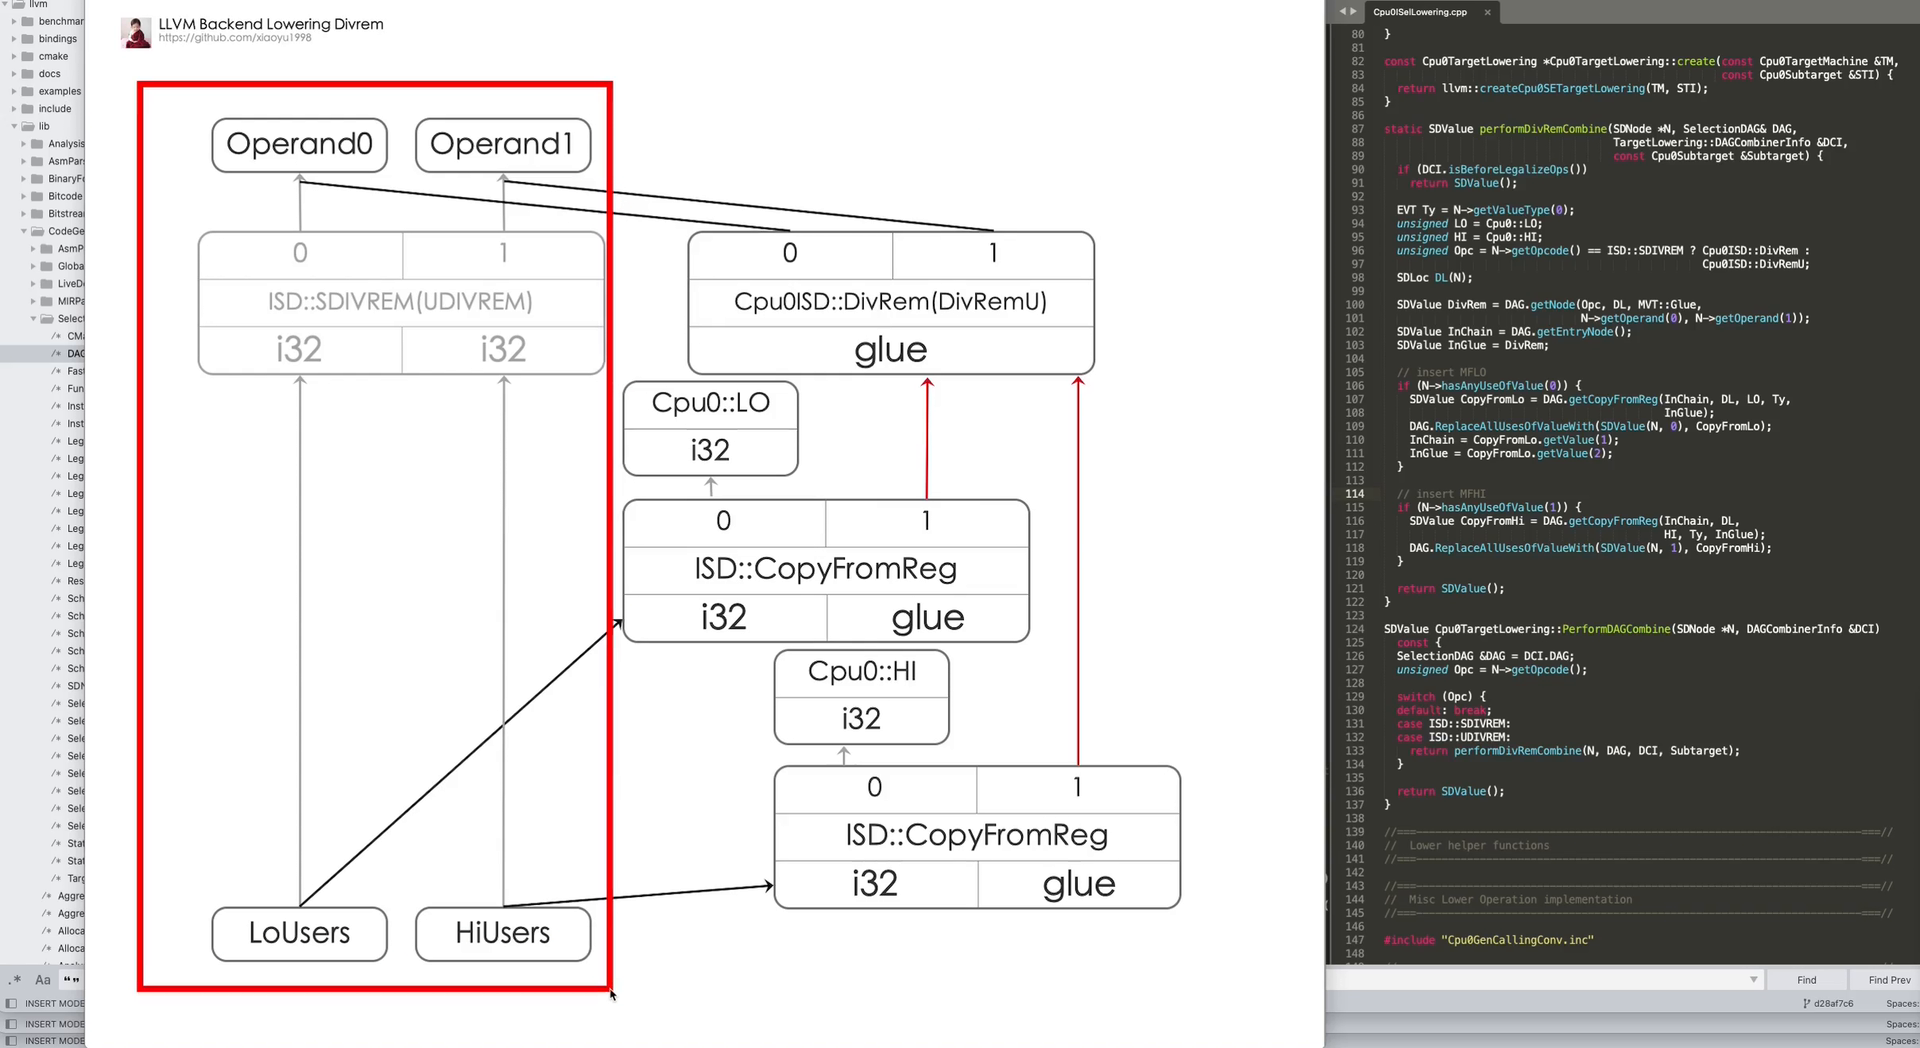Click the file icon beside Targ
Viewport: 1920px width, 1048px height.
click(x=57, y=878)
